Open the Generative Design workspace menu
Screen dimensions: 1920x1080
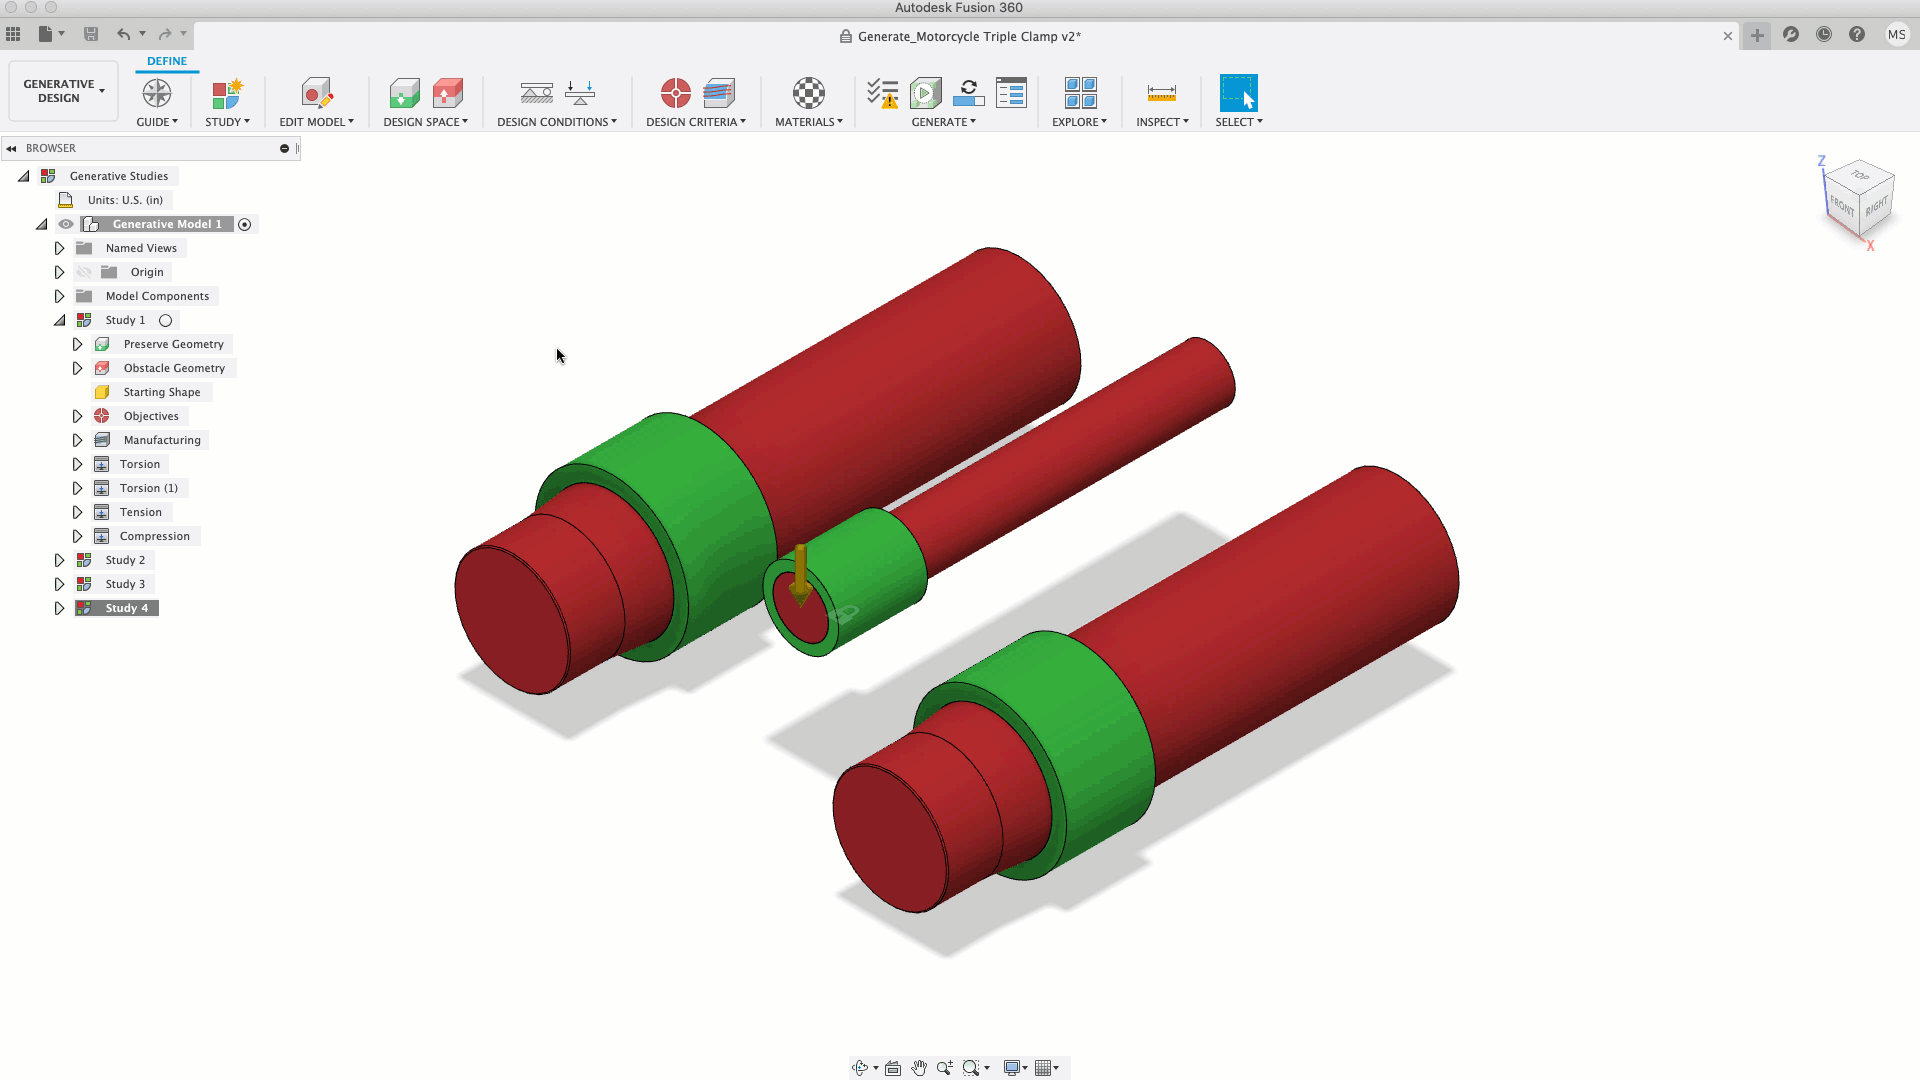tap(63, 91)
